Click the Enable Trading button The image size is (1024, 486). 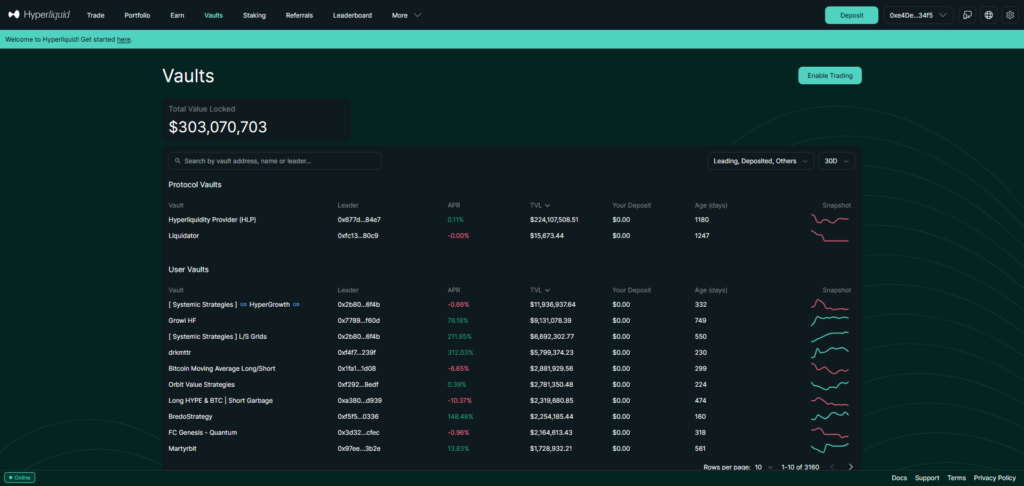click(829, 76)
